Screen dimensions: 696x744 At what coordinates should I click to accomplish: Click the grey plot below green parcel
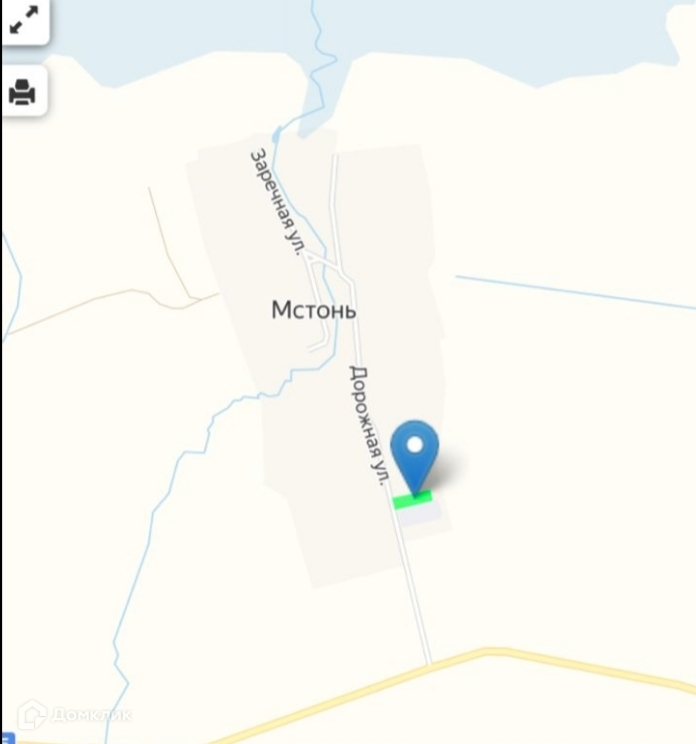pos(420,515)
